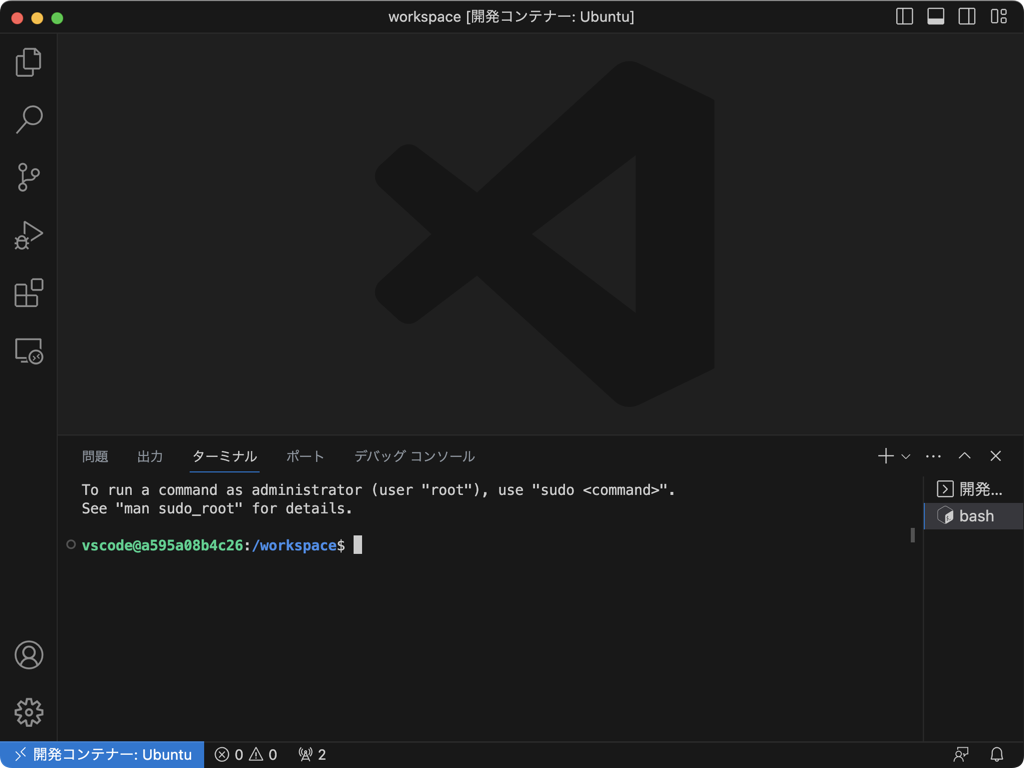
Task: Open the Extensions view
Action: tap(29, 293)
